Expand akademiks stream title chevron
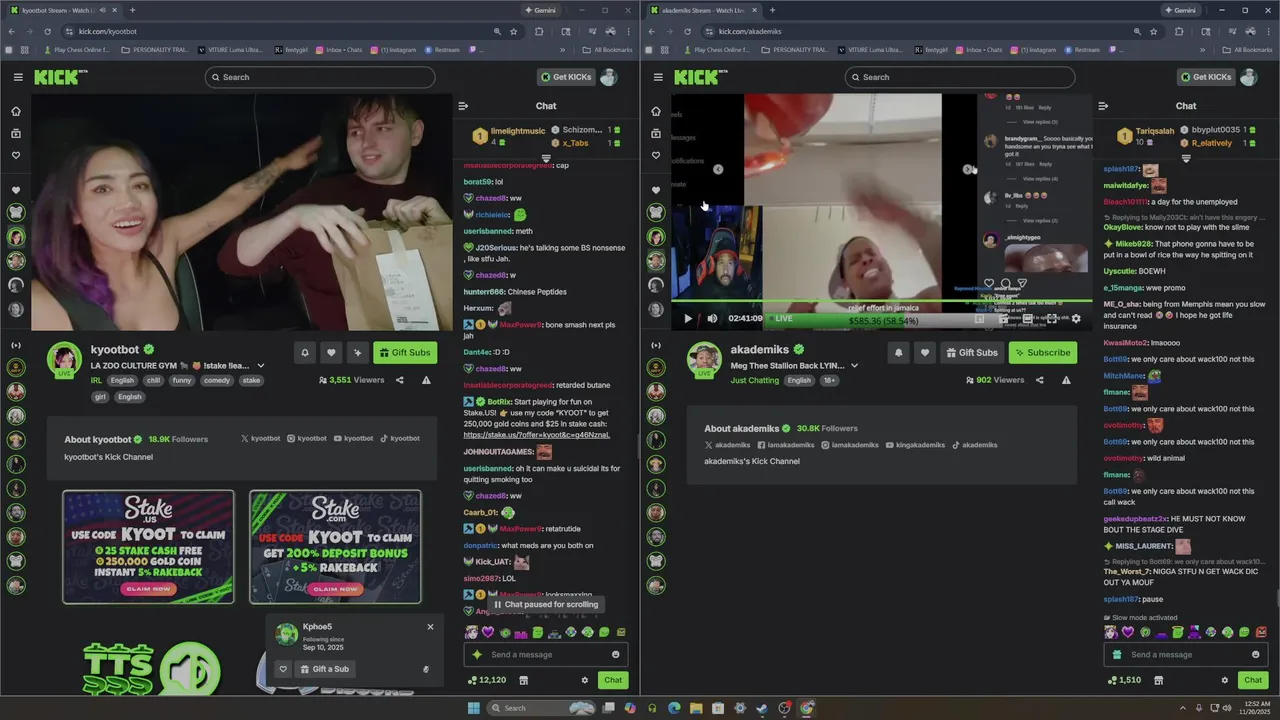 tap(854, 366)
